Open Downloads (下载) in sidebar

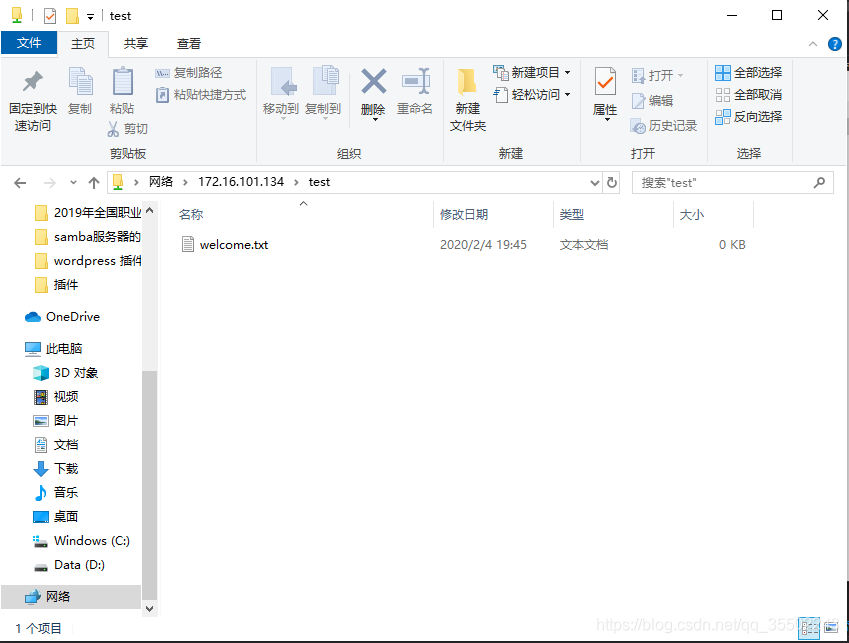(56, 469)
